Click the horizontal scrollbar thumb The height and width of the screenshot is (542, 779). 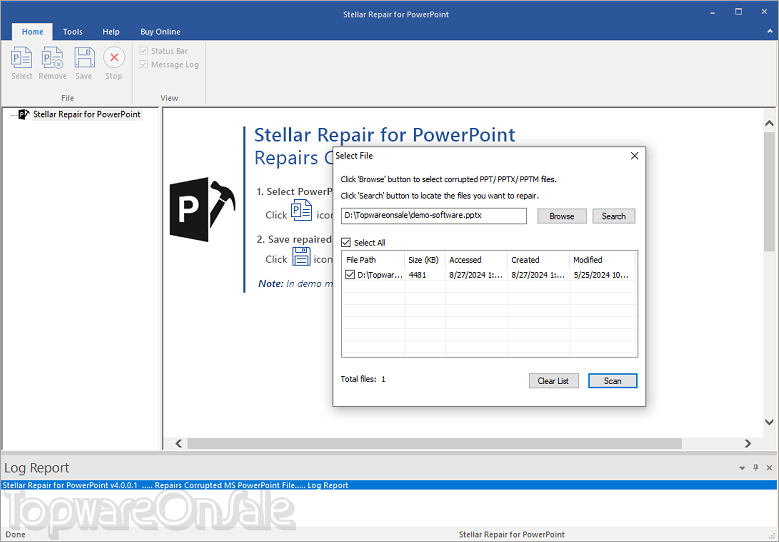tap(435, 443)
